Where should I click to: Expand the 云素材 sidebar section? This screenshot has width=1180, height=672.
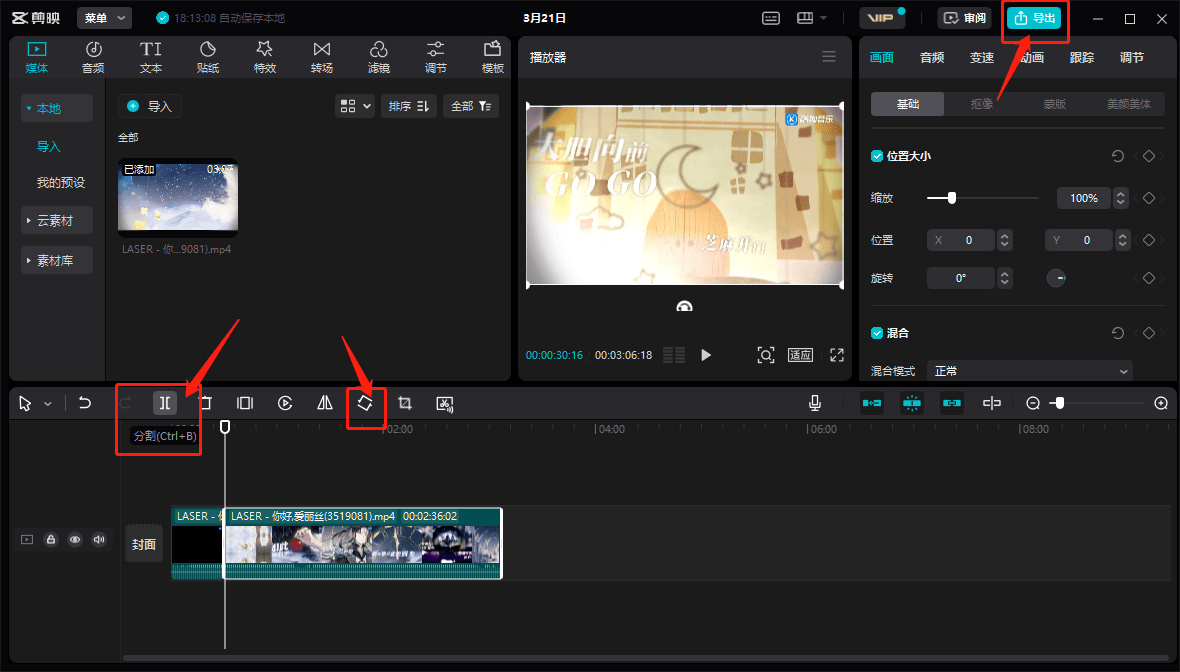pos(57,220)
